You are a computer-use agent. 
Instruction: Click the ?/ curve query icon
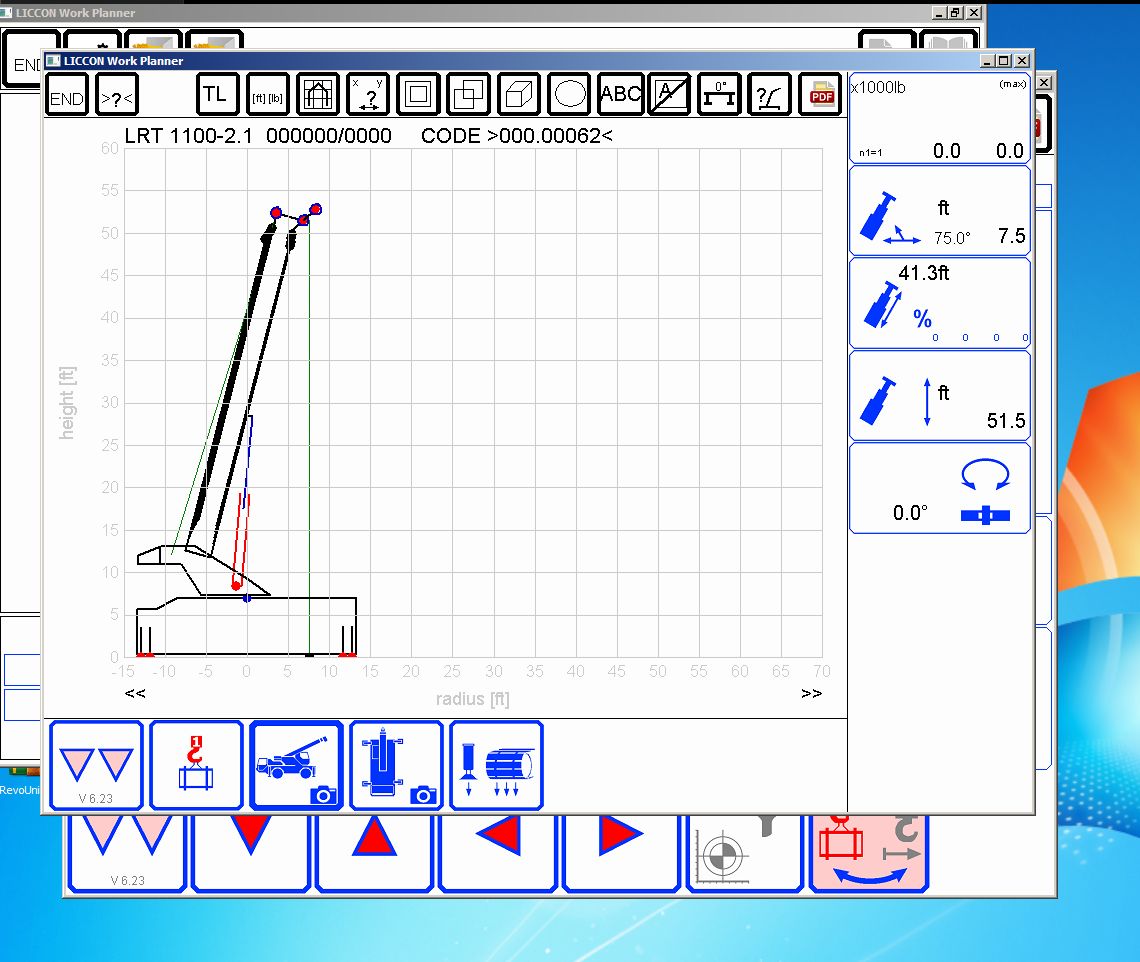pyautogui.click(x=769, y=95)
